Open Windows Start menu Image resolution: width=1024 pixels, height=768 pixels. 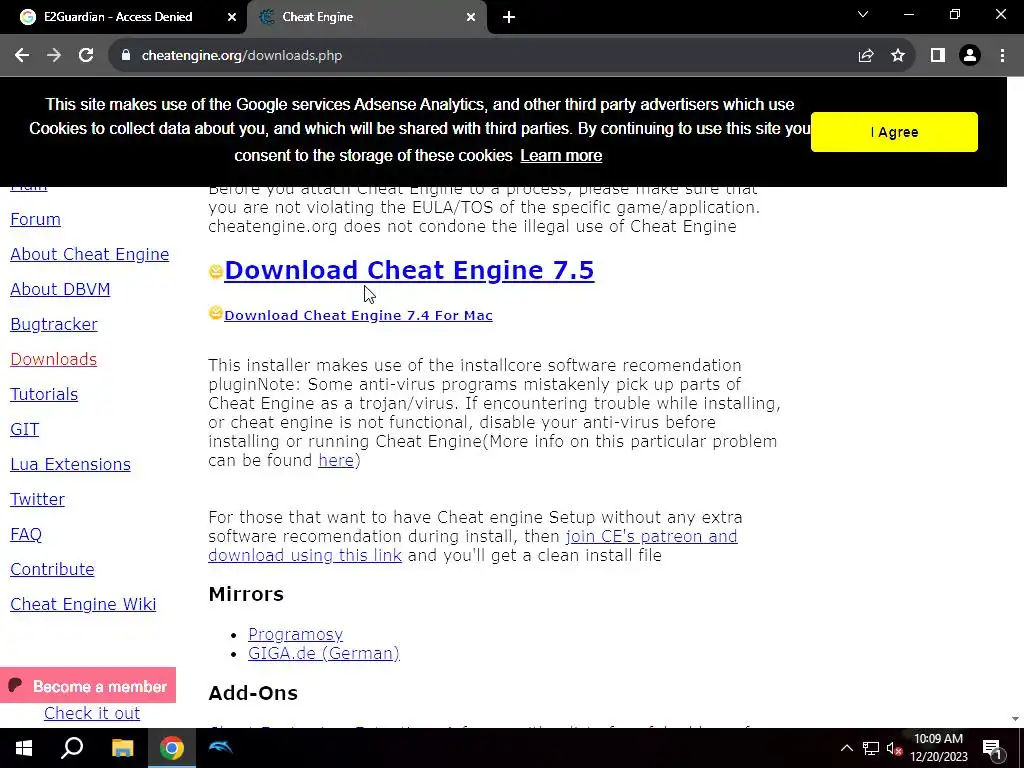click(x=24, y=748)
